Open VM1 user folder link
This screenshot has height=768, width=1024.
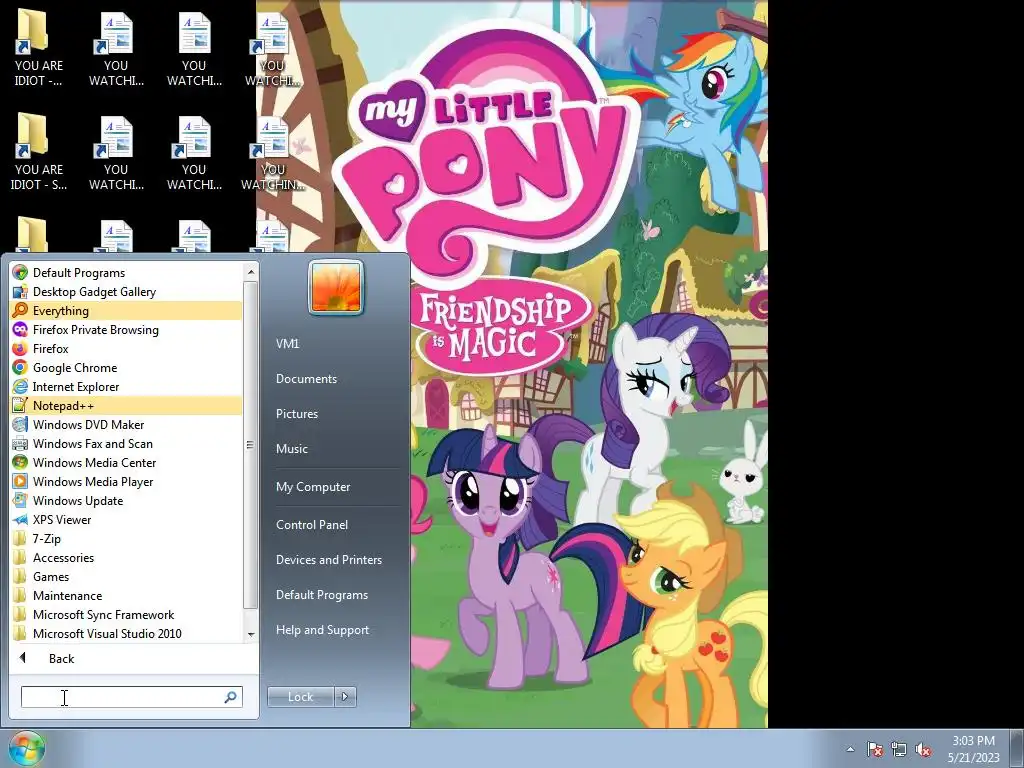point(287,344)
